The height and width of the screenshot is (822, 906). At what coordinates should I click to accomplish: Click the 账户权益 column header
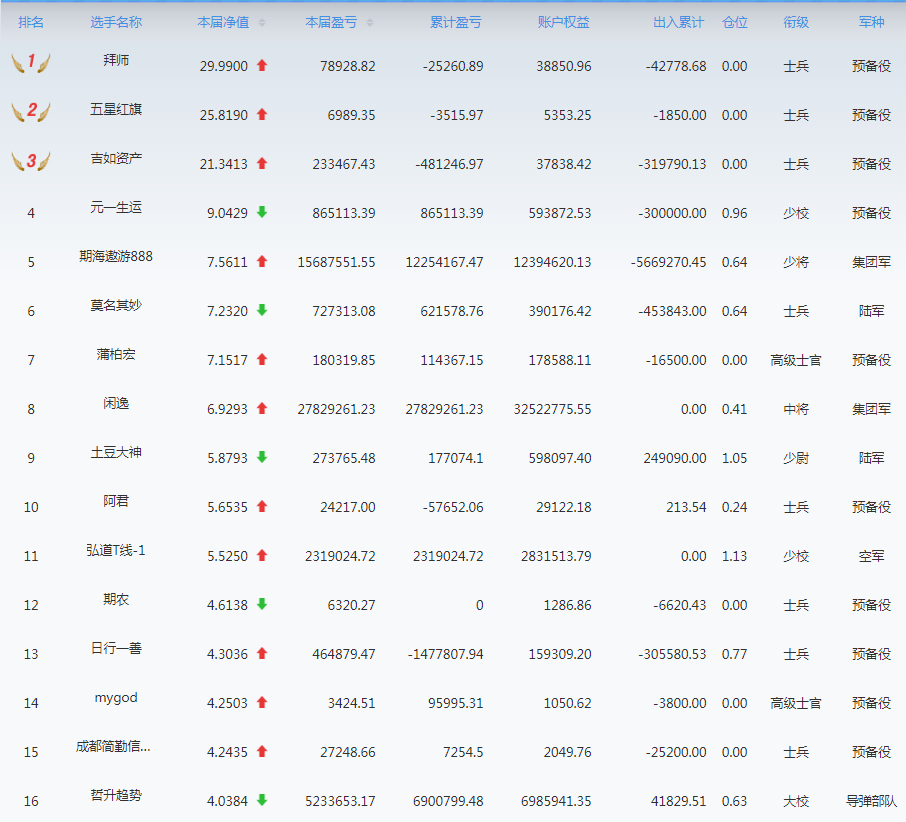point(564,23)
